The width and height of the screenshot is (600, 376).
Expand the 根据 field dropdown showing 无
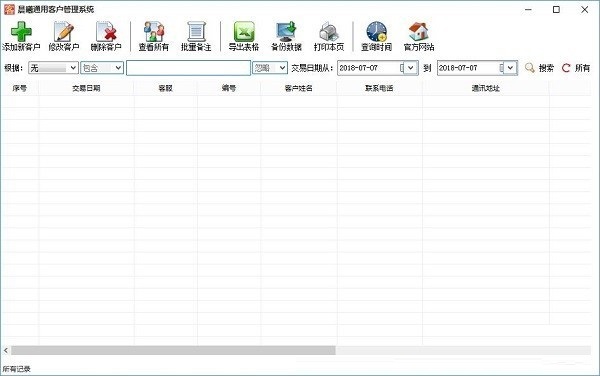[54, 68]
